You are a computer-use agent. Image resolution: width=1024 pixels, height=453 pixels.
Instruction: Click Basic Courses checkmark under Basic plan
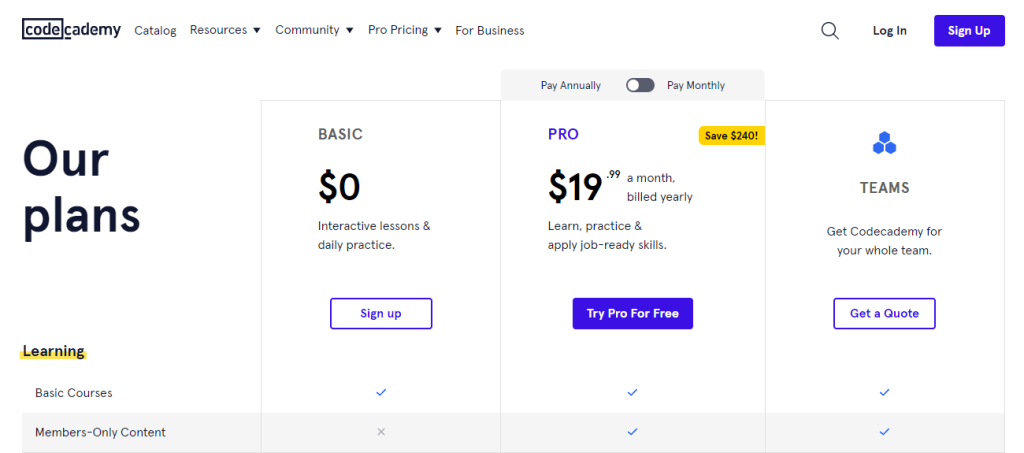pyautogui.click(x=381, y=392)
